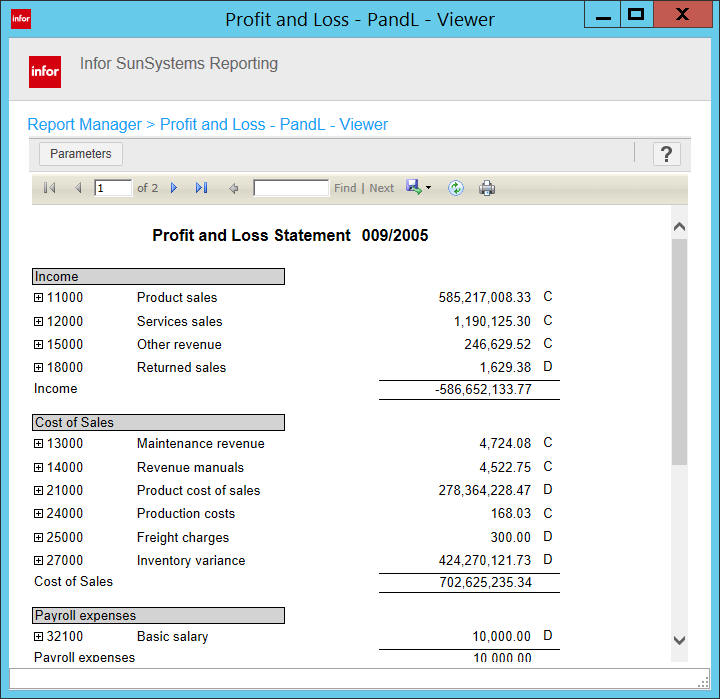This screenshot has height=699, width=720.
Task: Refresh the report
Action: [456, 188]
